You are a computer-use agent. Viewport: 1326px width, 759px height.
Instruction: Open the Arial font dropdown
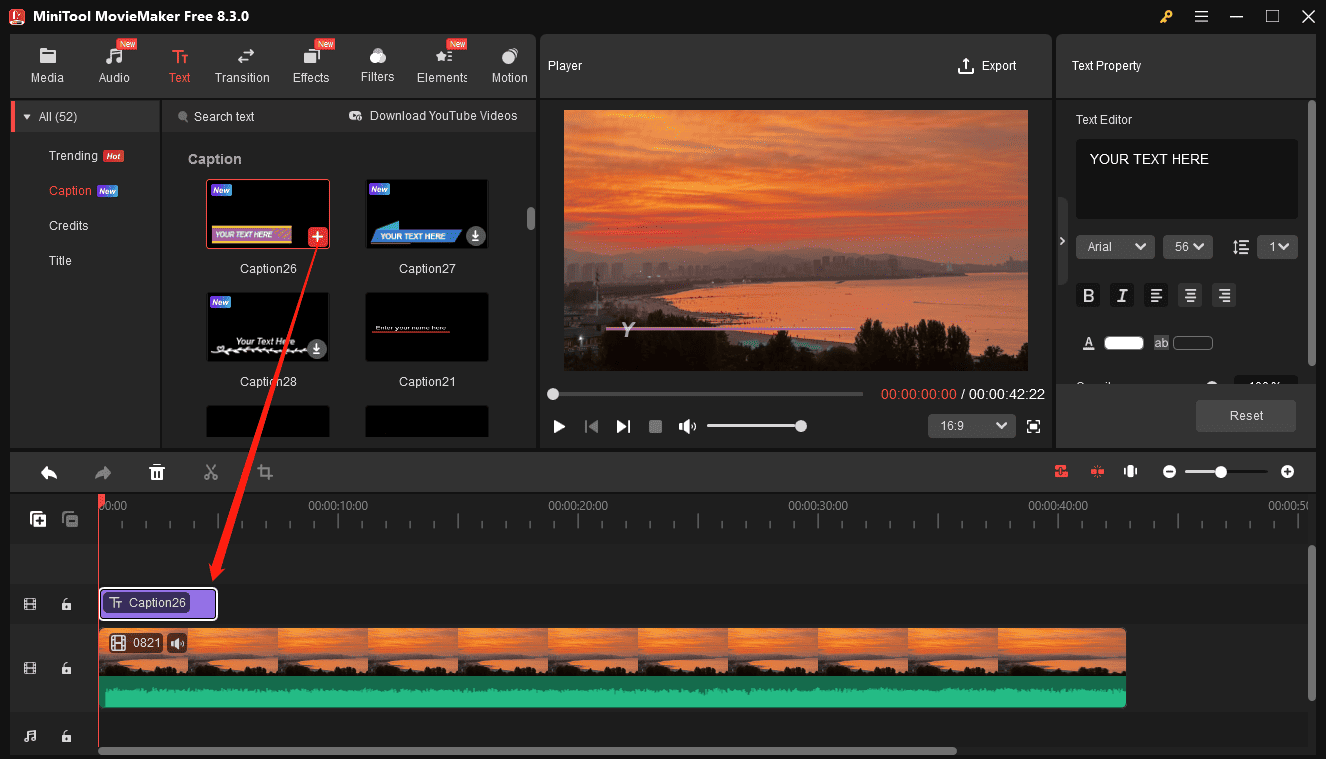click(1115, 247)
